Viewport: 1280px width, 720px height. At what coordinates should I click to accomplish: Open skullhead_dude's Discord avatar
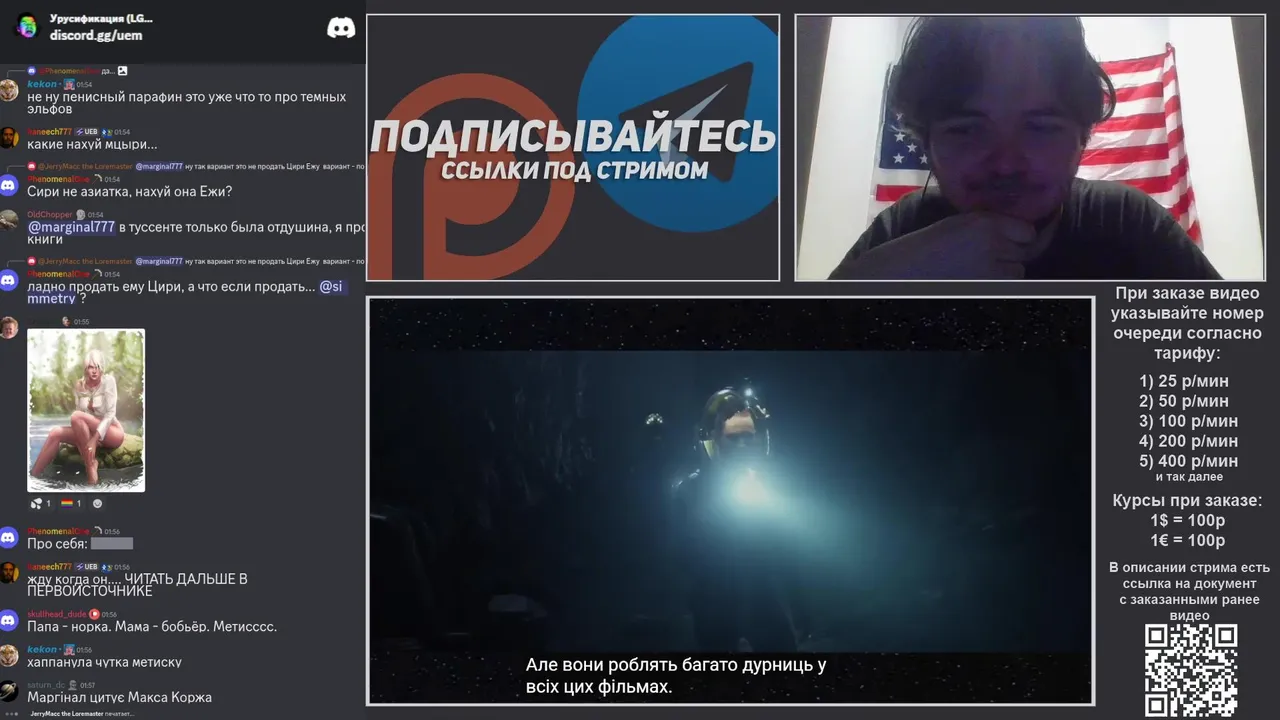point(9,621)
